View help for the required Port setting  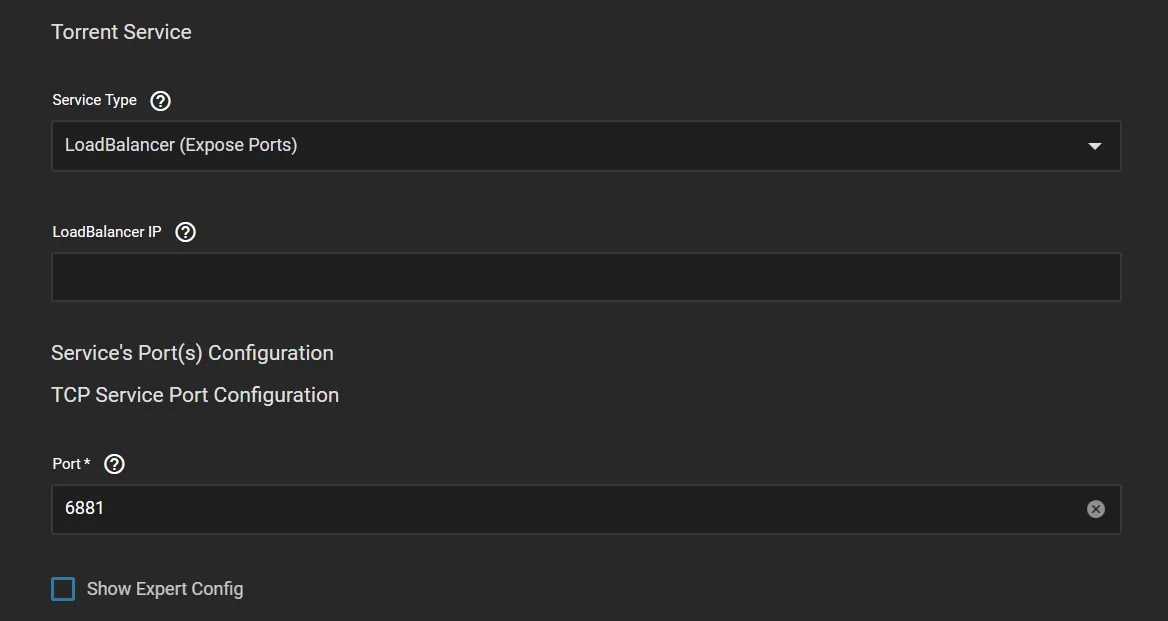pyautogui.click(x=114, y=463)
